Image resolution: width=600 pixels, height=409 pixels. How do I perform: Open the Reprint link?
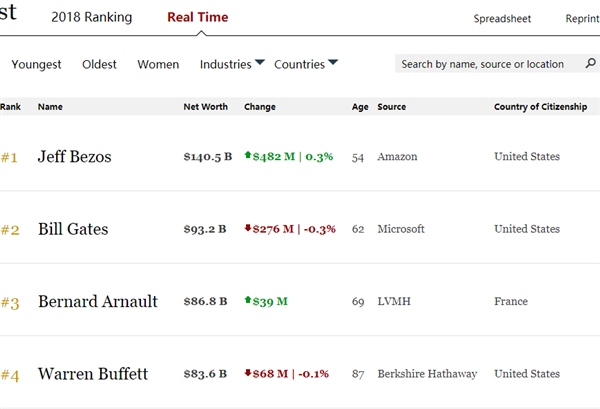tap(581, 19)
